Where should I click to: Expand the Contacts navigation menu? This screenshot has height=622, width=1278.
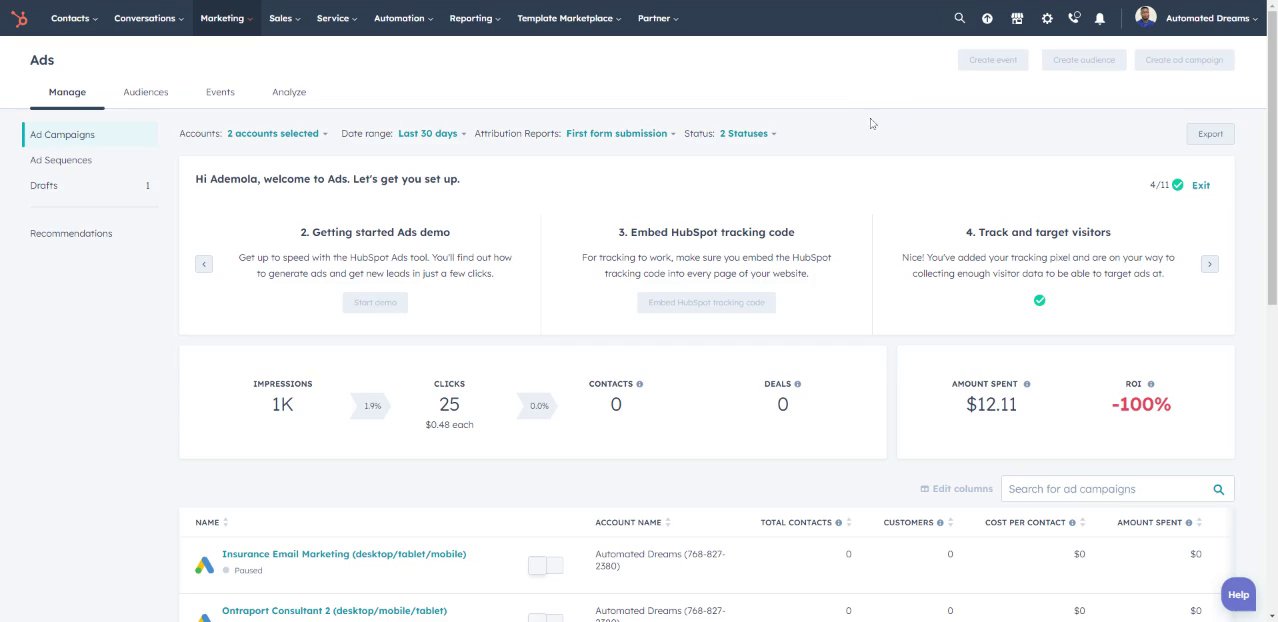click(x=74, y=18)
